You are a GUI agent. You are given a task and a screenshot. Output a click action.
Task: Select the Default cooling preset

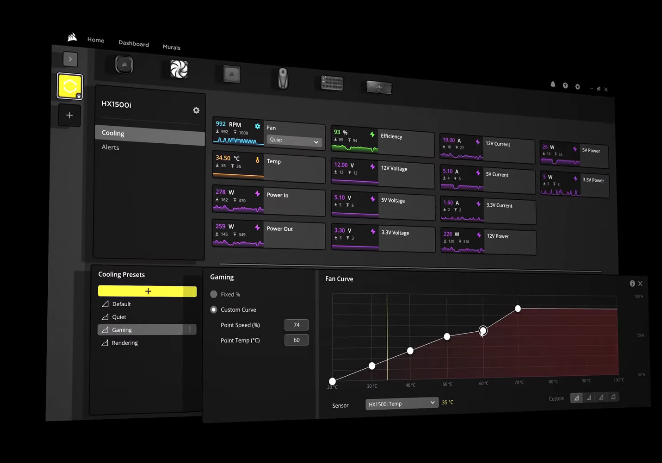point(121,304)
